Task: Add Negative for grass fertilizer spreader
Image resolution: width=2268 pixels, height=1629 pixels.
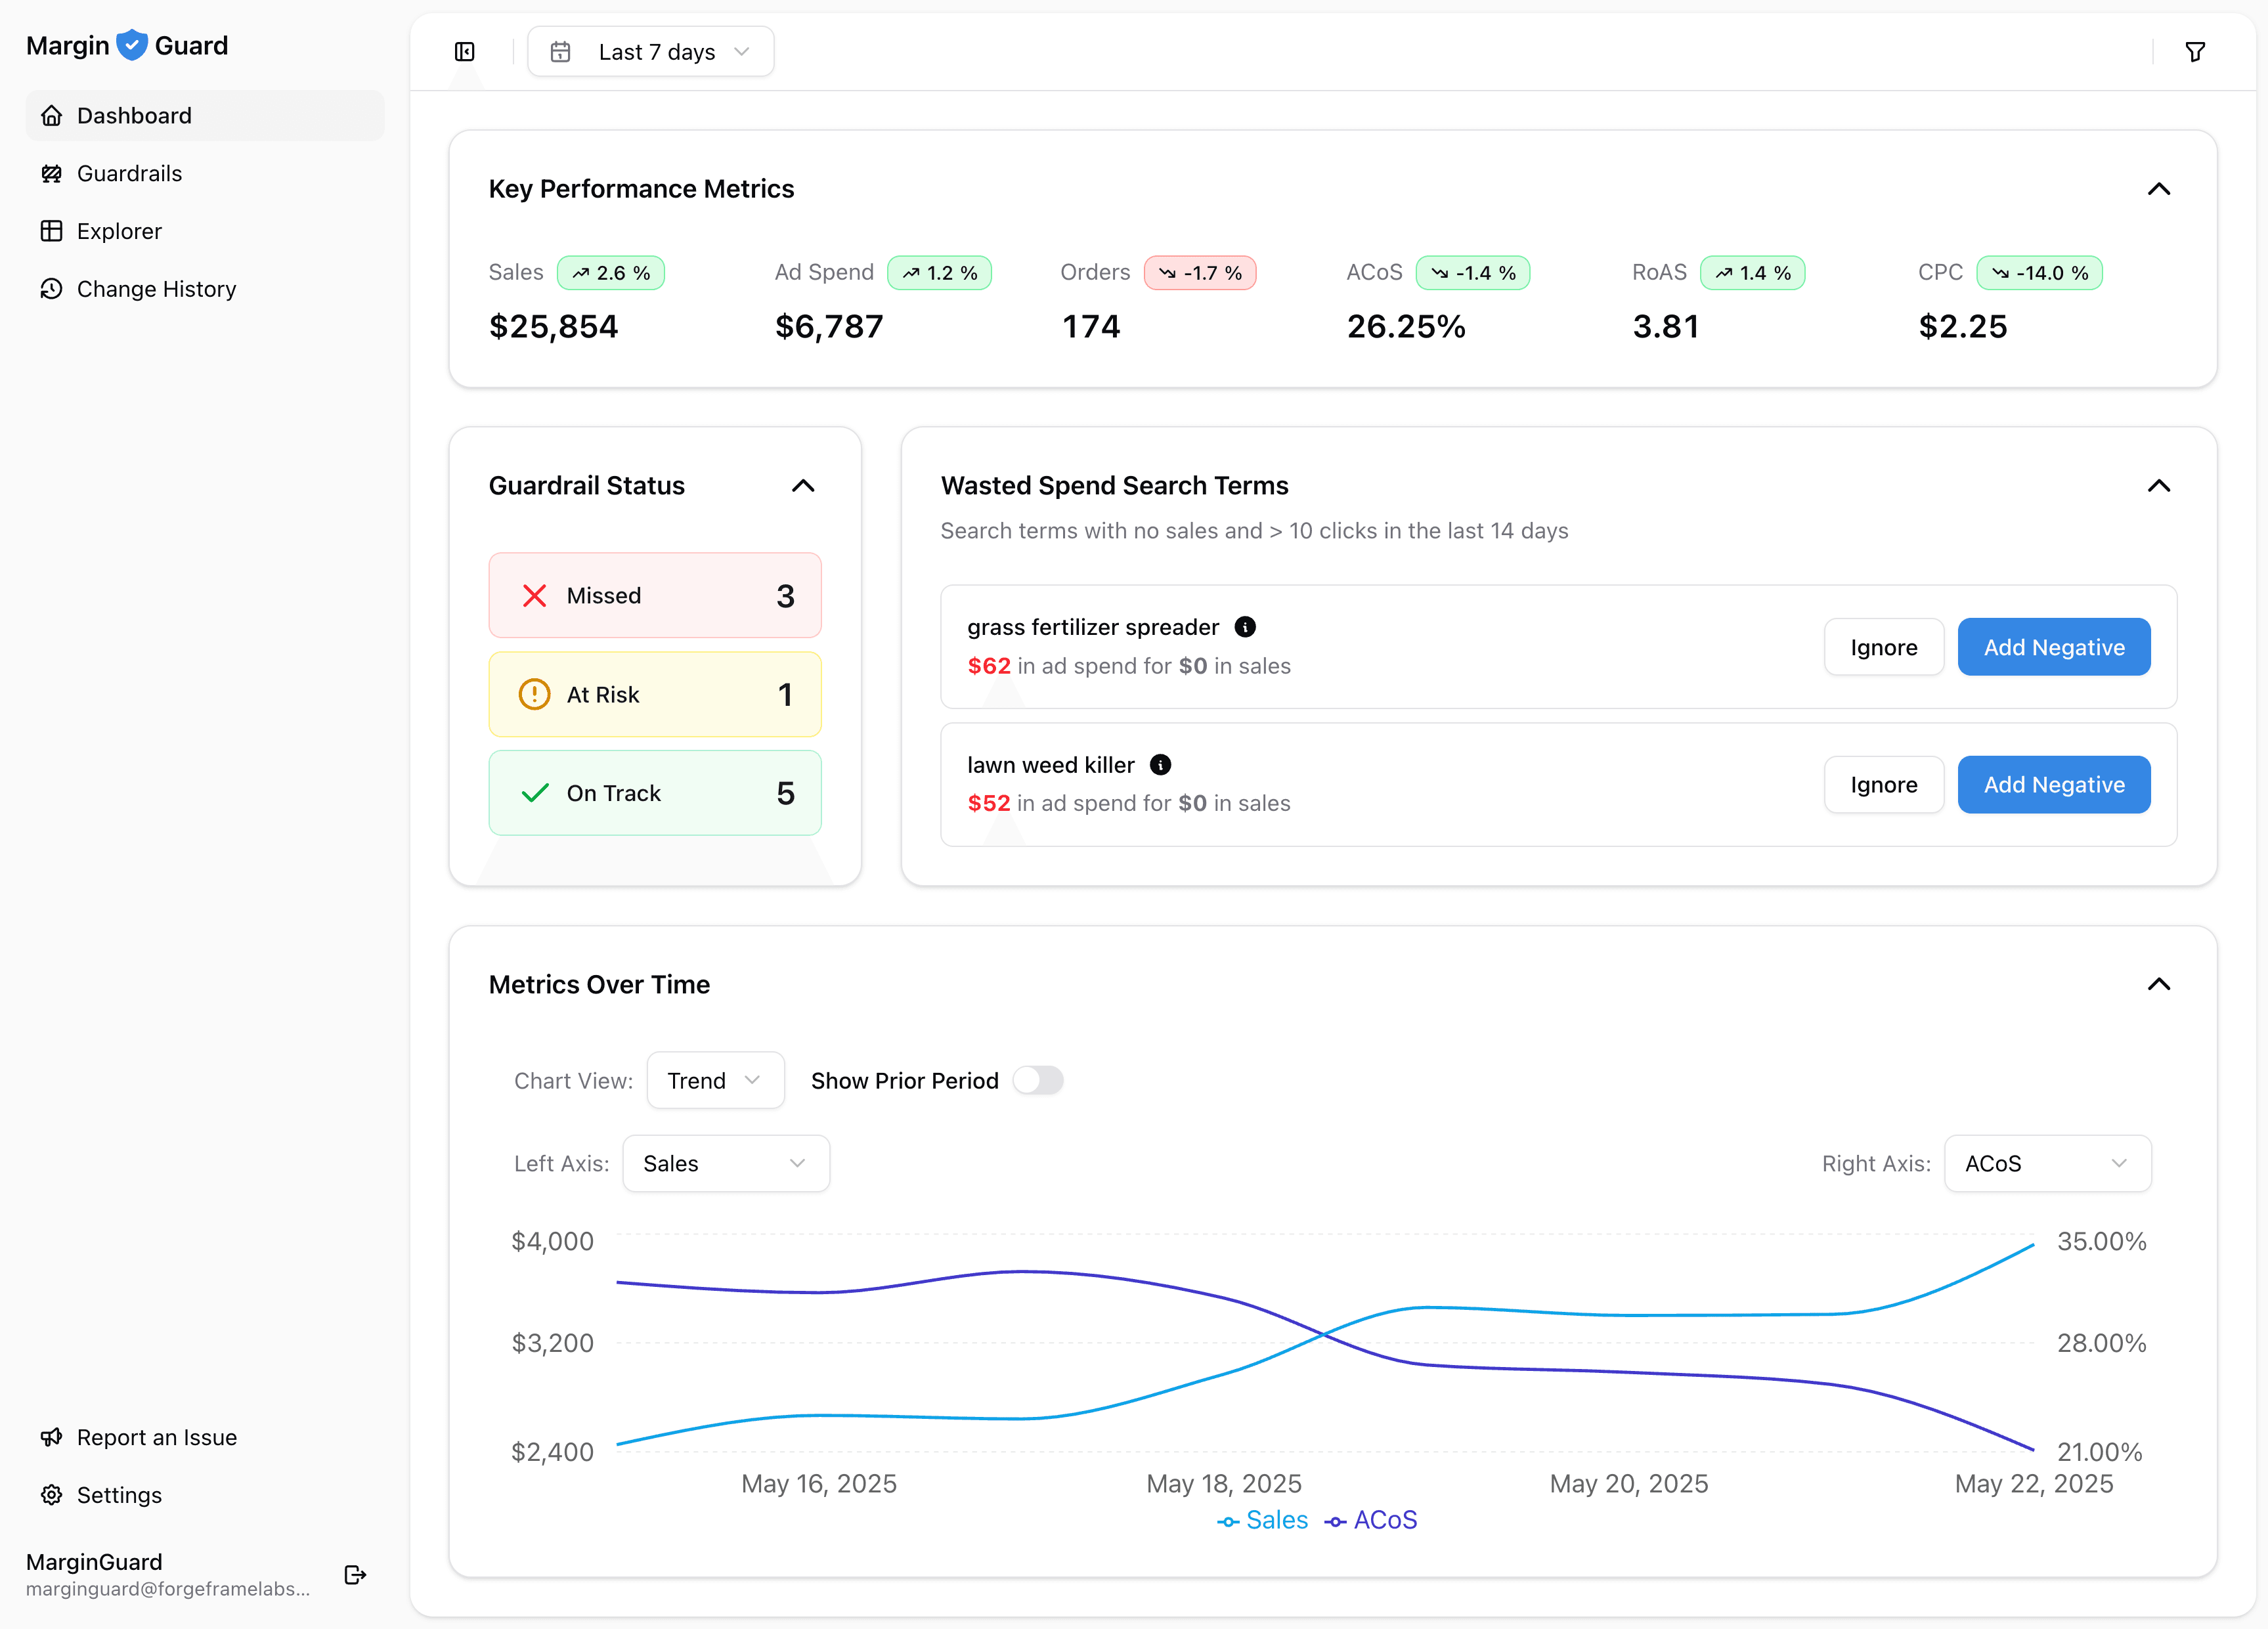Action: click(2053, 647)
